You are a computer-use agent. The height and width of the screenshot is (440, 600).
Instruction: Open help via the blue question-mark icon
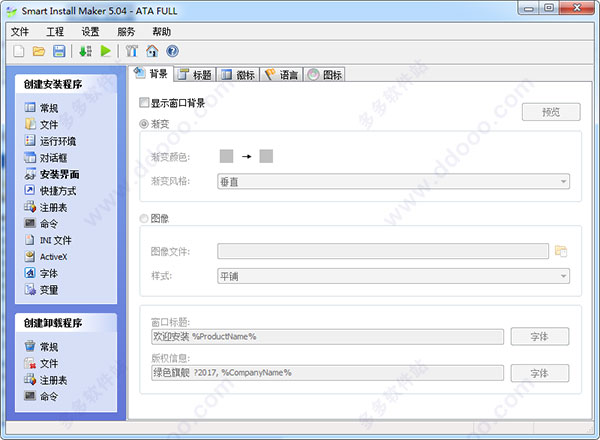point(172,51)
